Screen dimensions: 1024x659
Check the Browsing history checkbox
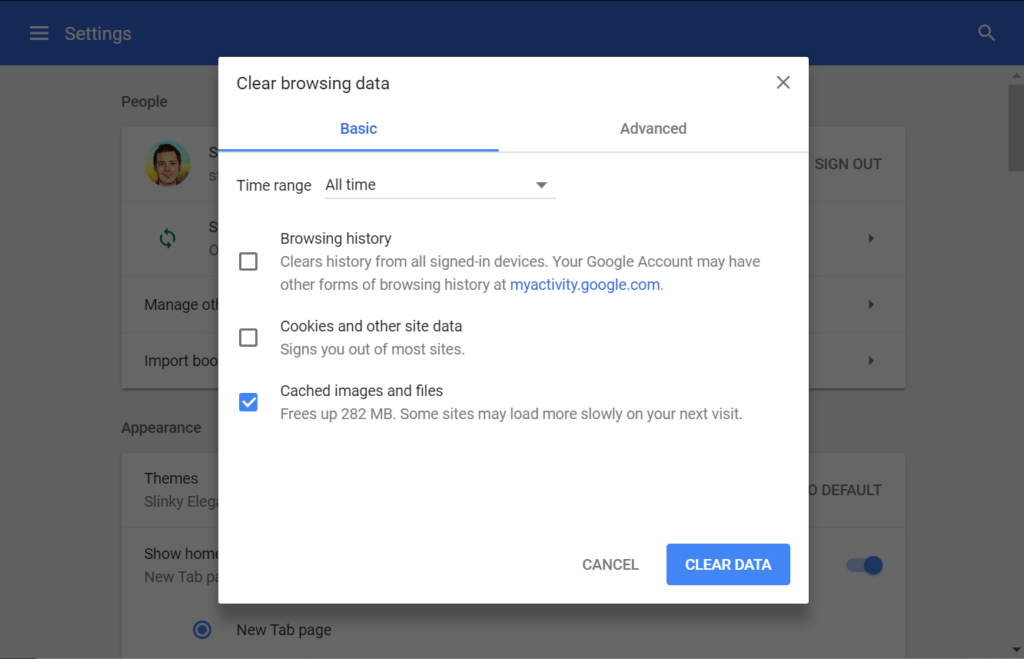point(248,260)
